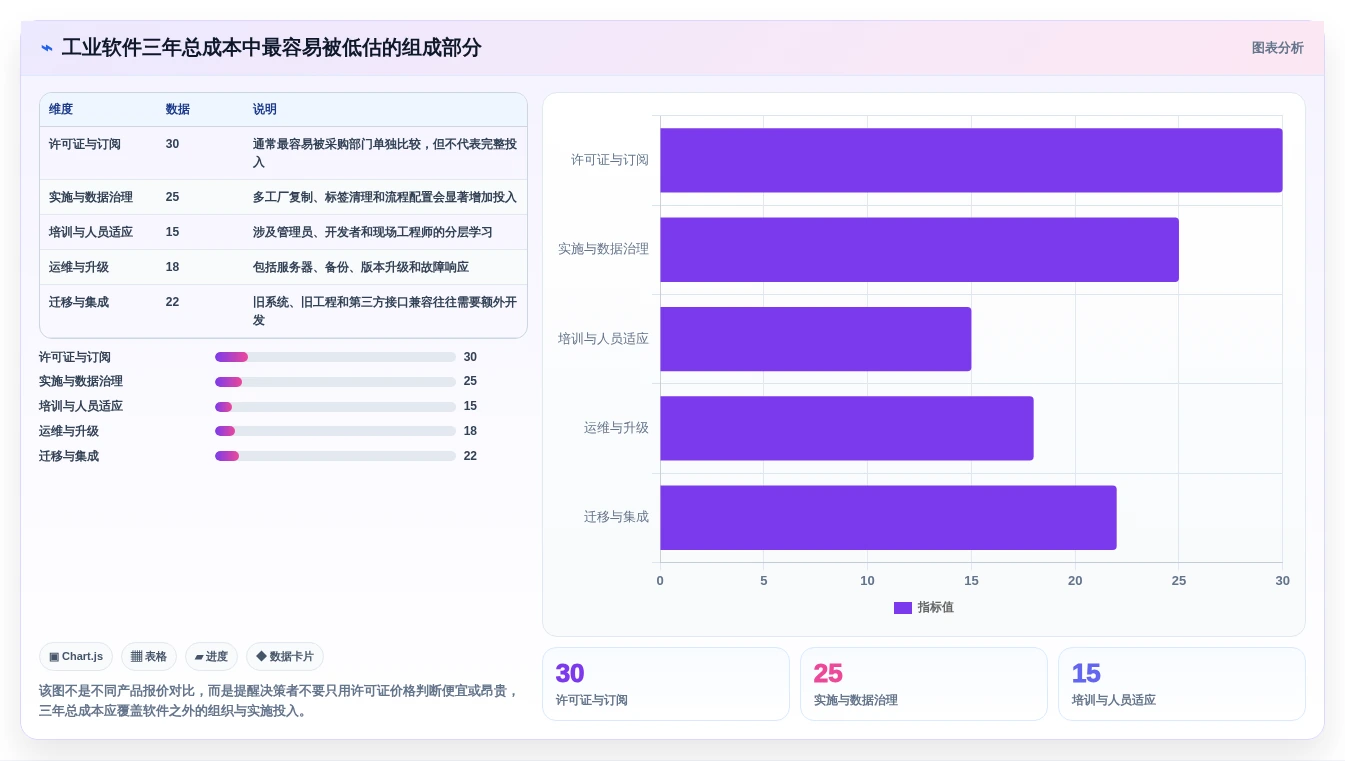The image size is (1345, 761).
Task: Click table value 25 for 实施与数据治理
Action: click(x=173, y=197)
